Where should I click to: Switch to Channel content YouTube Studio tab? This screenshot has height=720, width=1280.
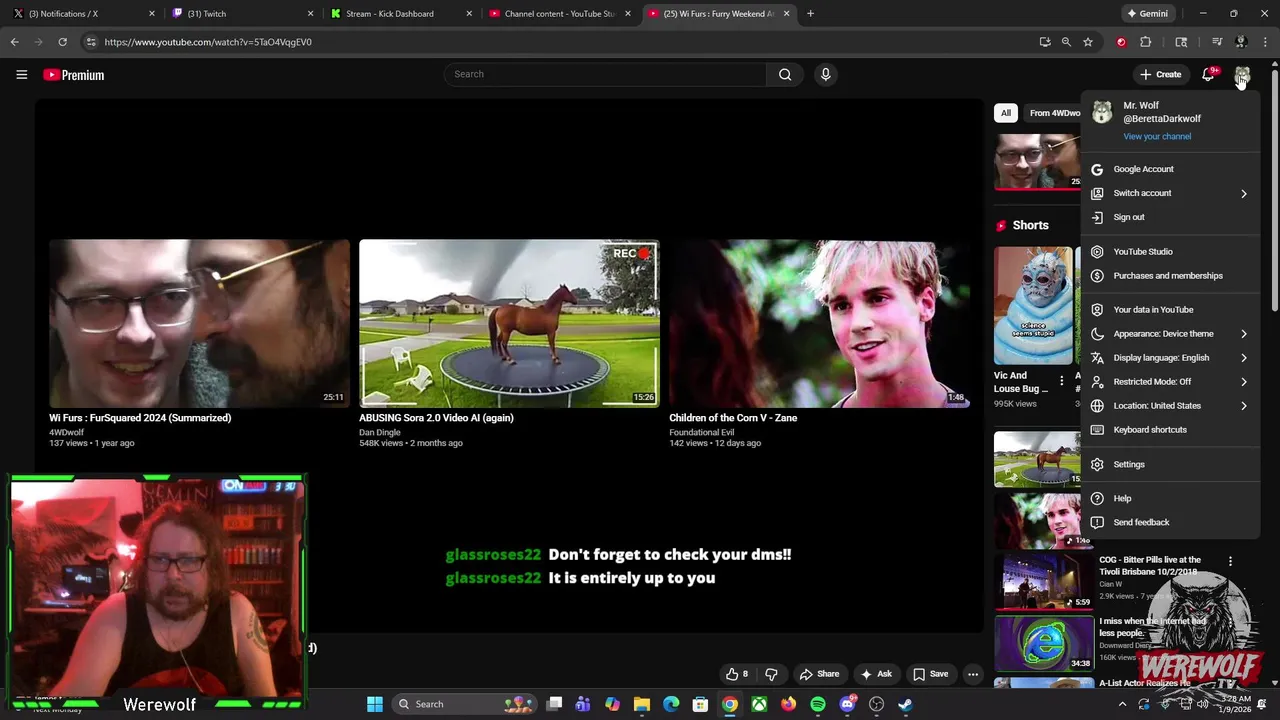click(558, 14)
